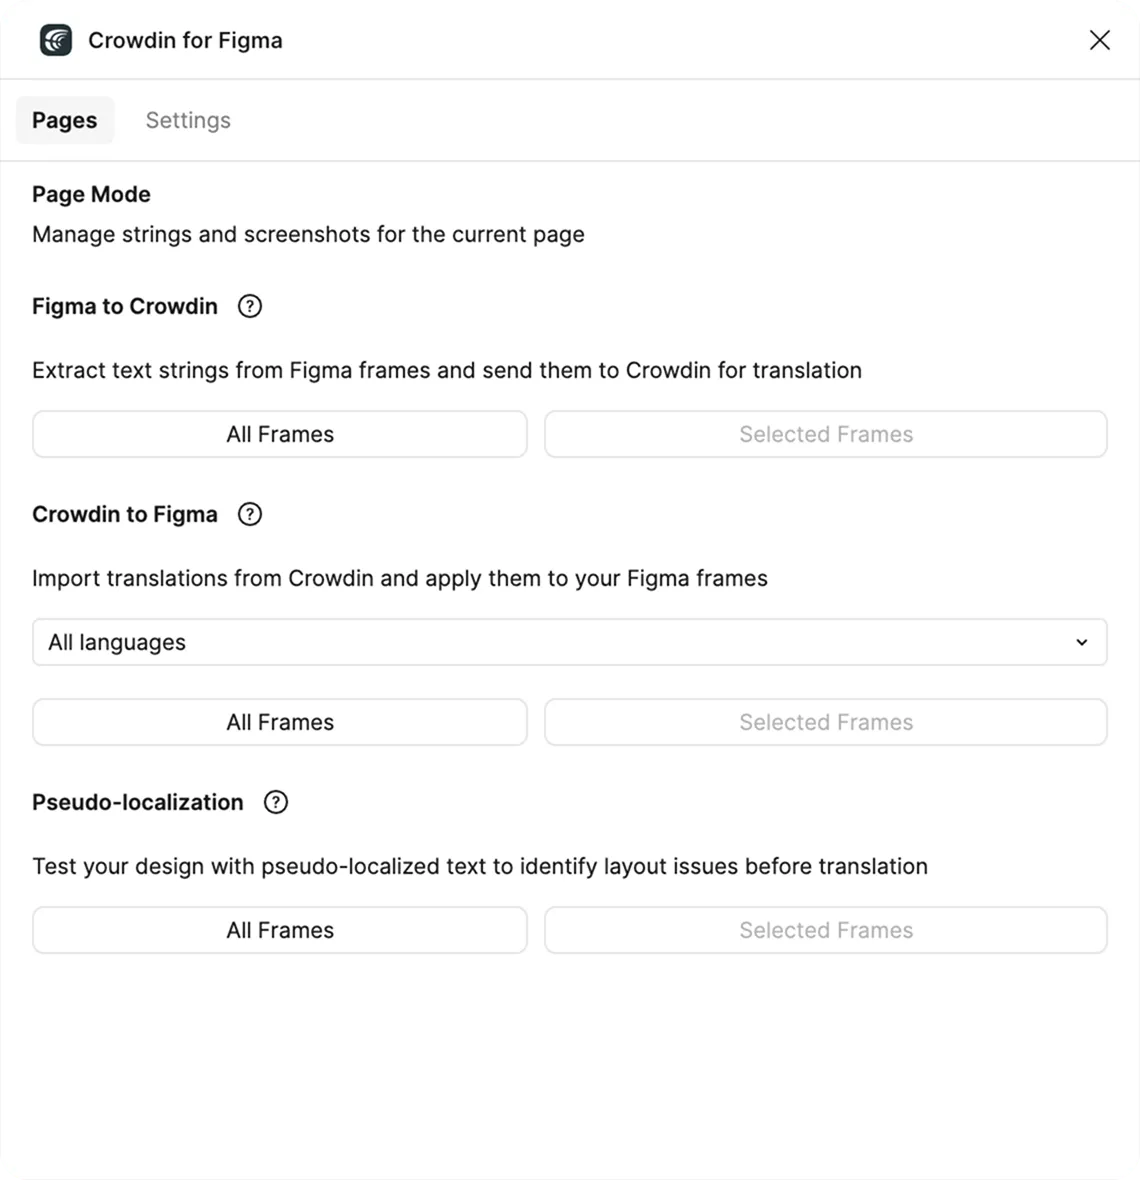Screen dimensions: 1140x1180
Task: Open help for Pseudo-localization section
Action: point(275,802)
